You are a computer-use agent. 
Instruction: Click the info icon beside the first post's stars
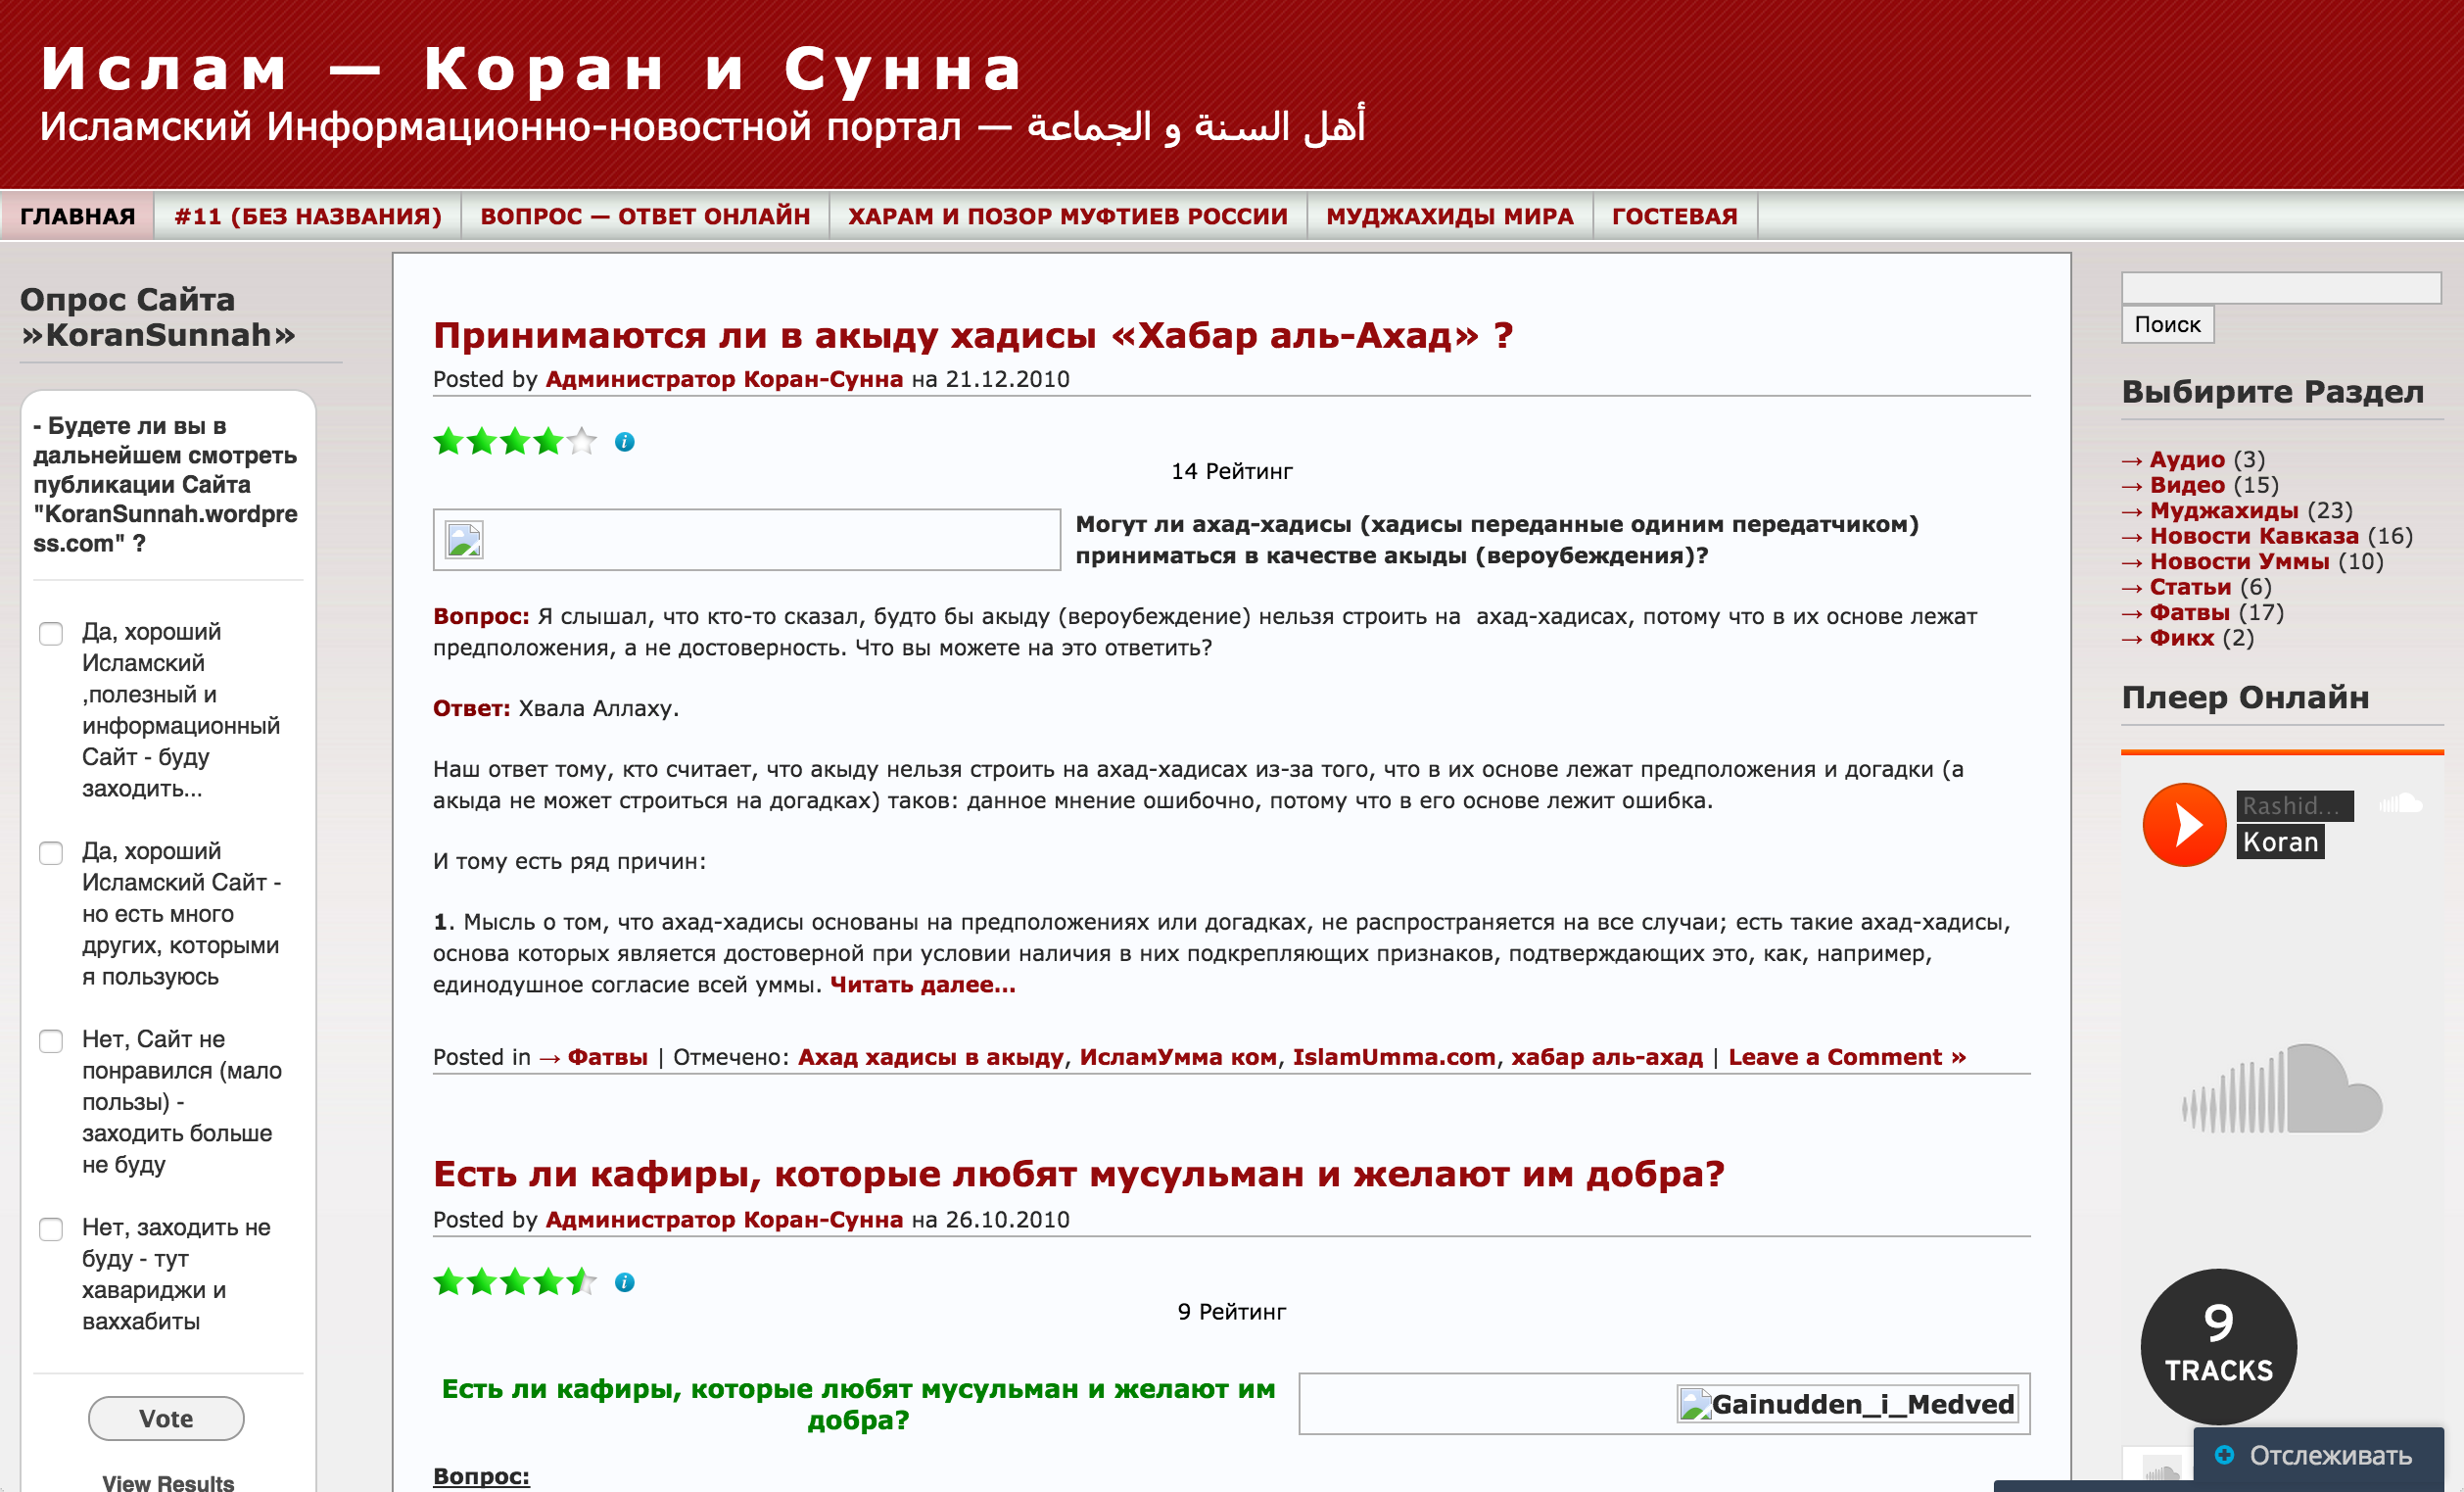[x=625, y=442]
